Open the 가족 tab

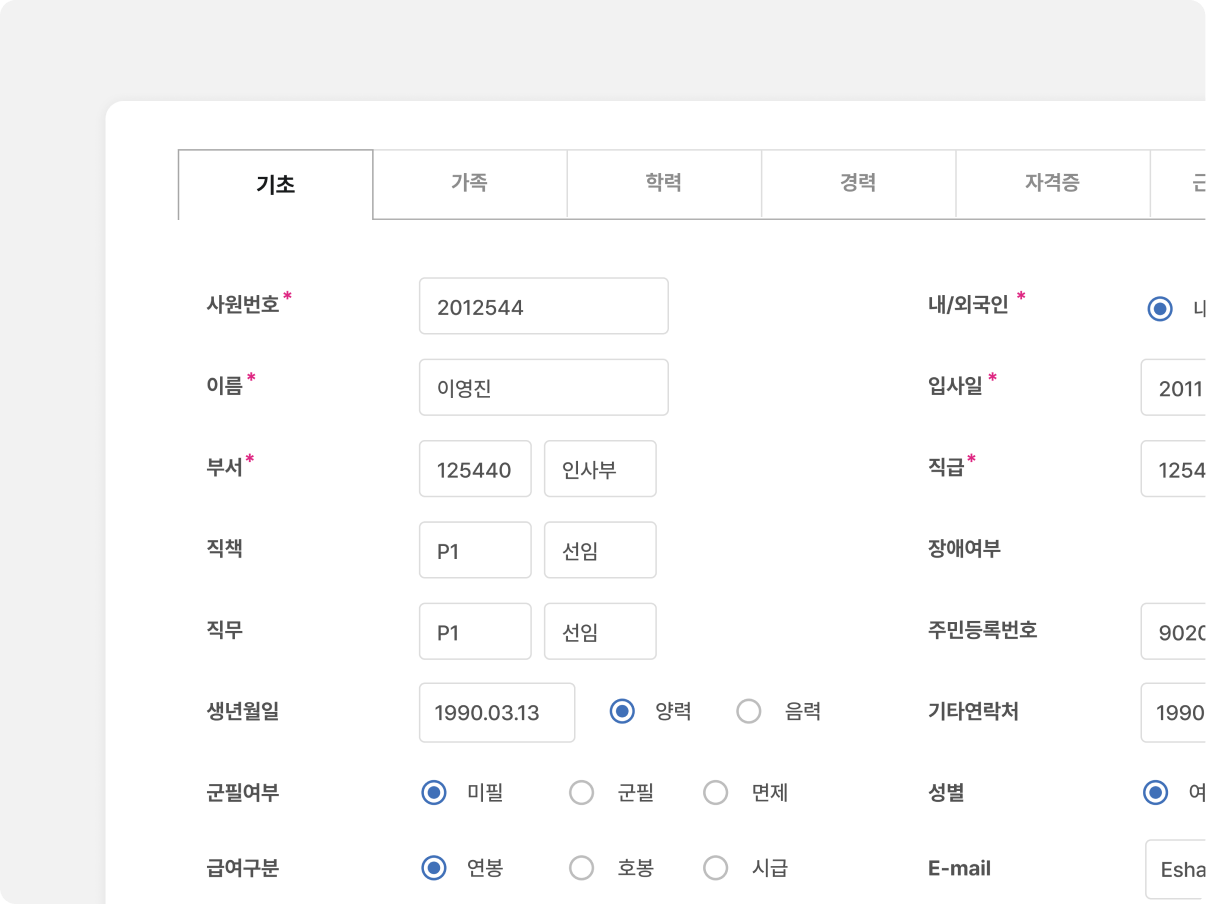click(x=470, y=183)
